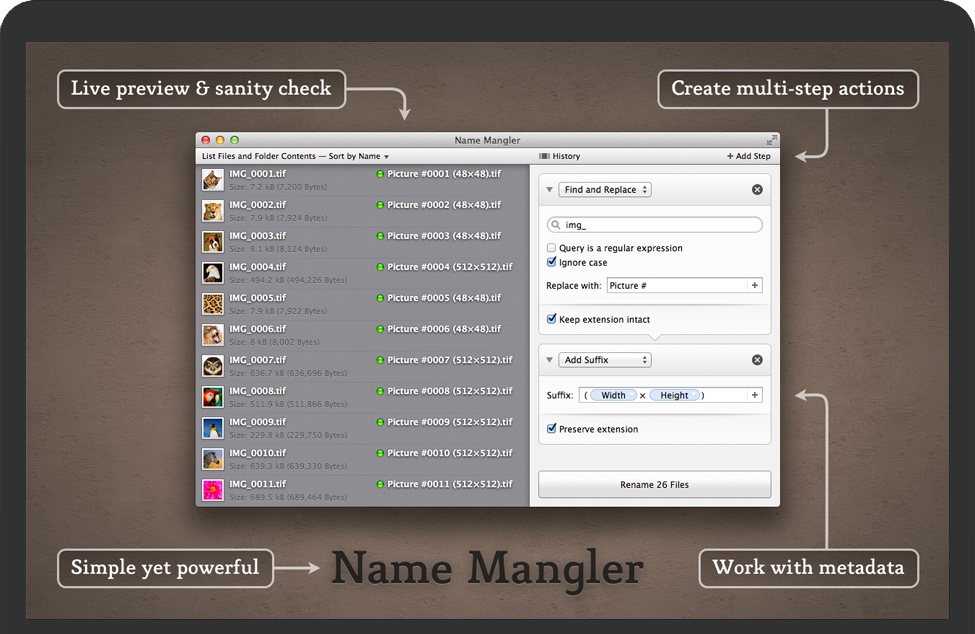Image resolution: width=975 pixels, height=634 pixels.
Task: Open the Add Suffix step type dropdown
Action: (x=604, y=359)
